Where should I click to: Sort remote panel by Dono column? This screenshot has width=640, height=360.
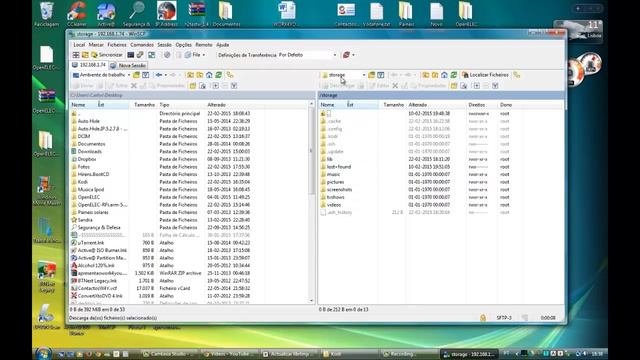click(x=506, y=105)
